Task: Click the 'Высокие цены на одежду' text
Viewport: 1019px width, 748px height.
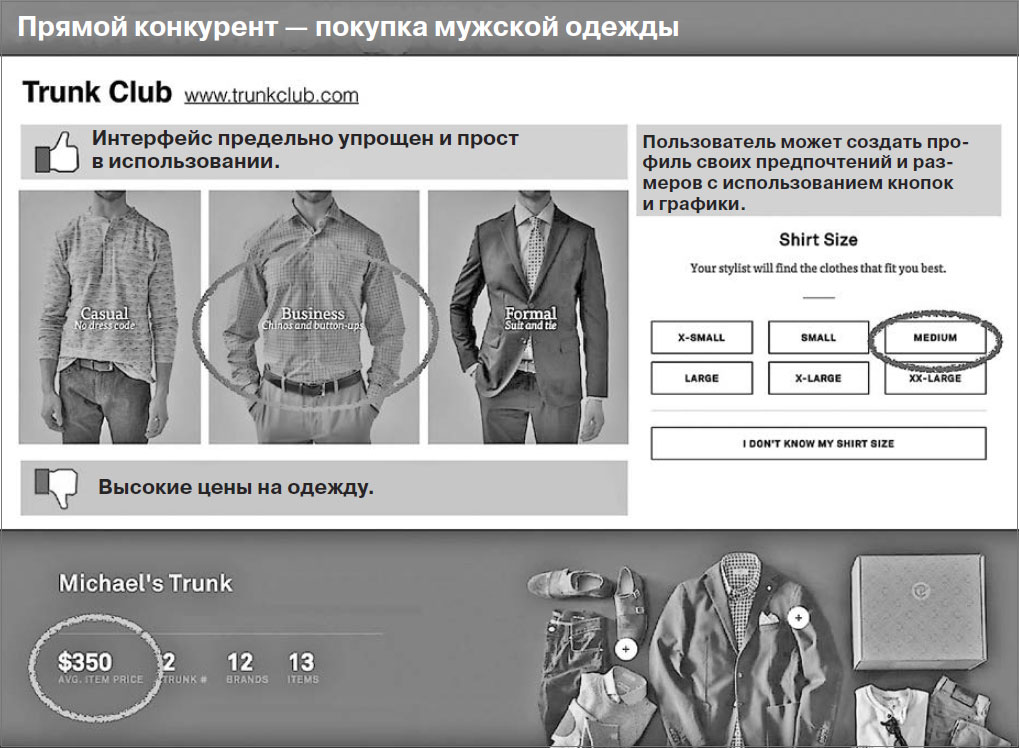Action: click(236, 487)
